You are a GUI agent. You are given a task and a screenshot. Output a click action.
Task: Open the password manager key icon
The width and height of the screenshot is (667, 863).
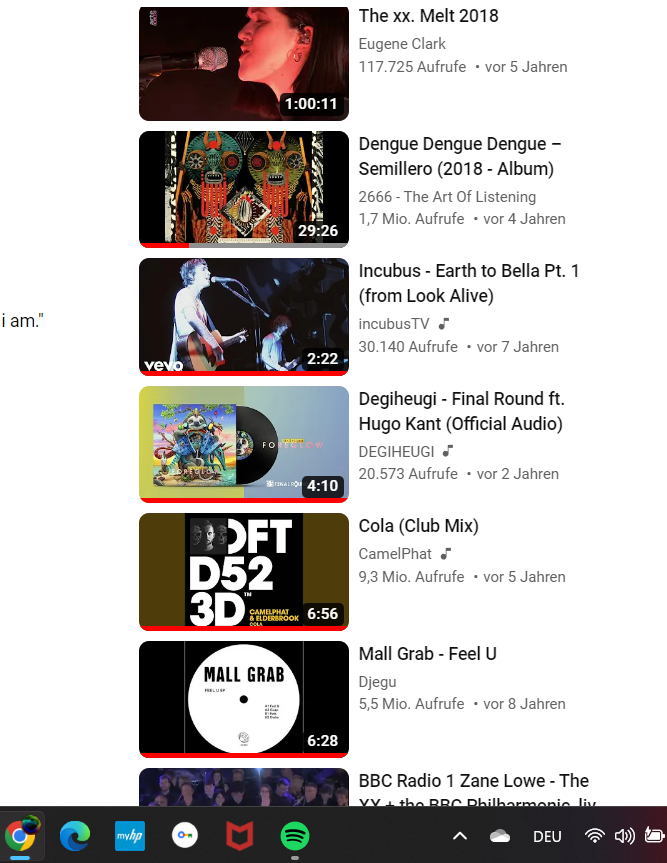pyautogui.click(x=185, y=835)
